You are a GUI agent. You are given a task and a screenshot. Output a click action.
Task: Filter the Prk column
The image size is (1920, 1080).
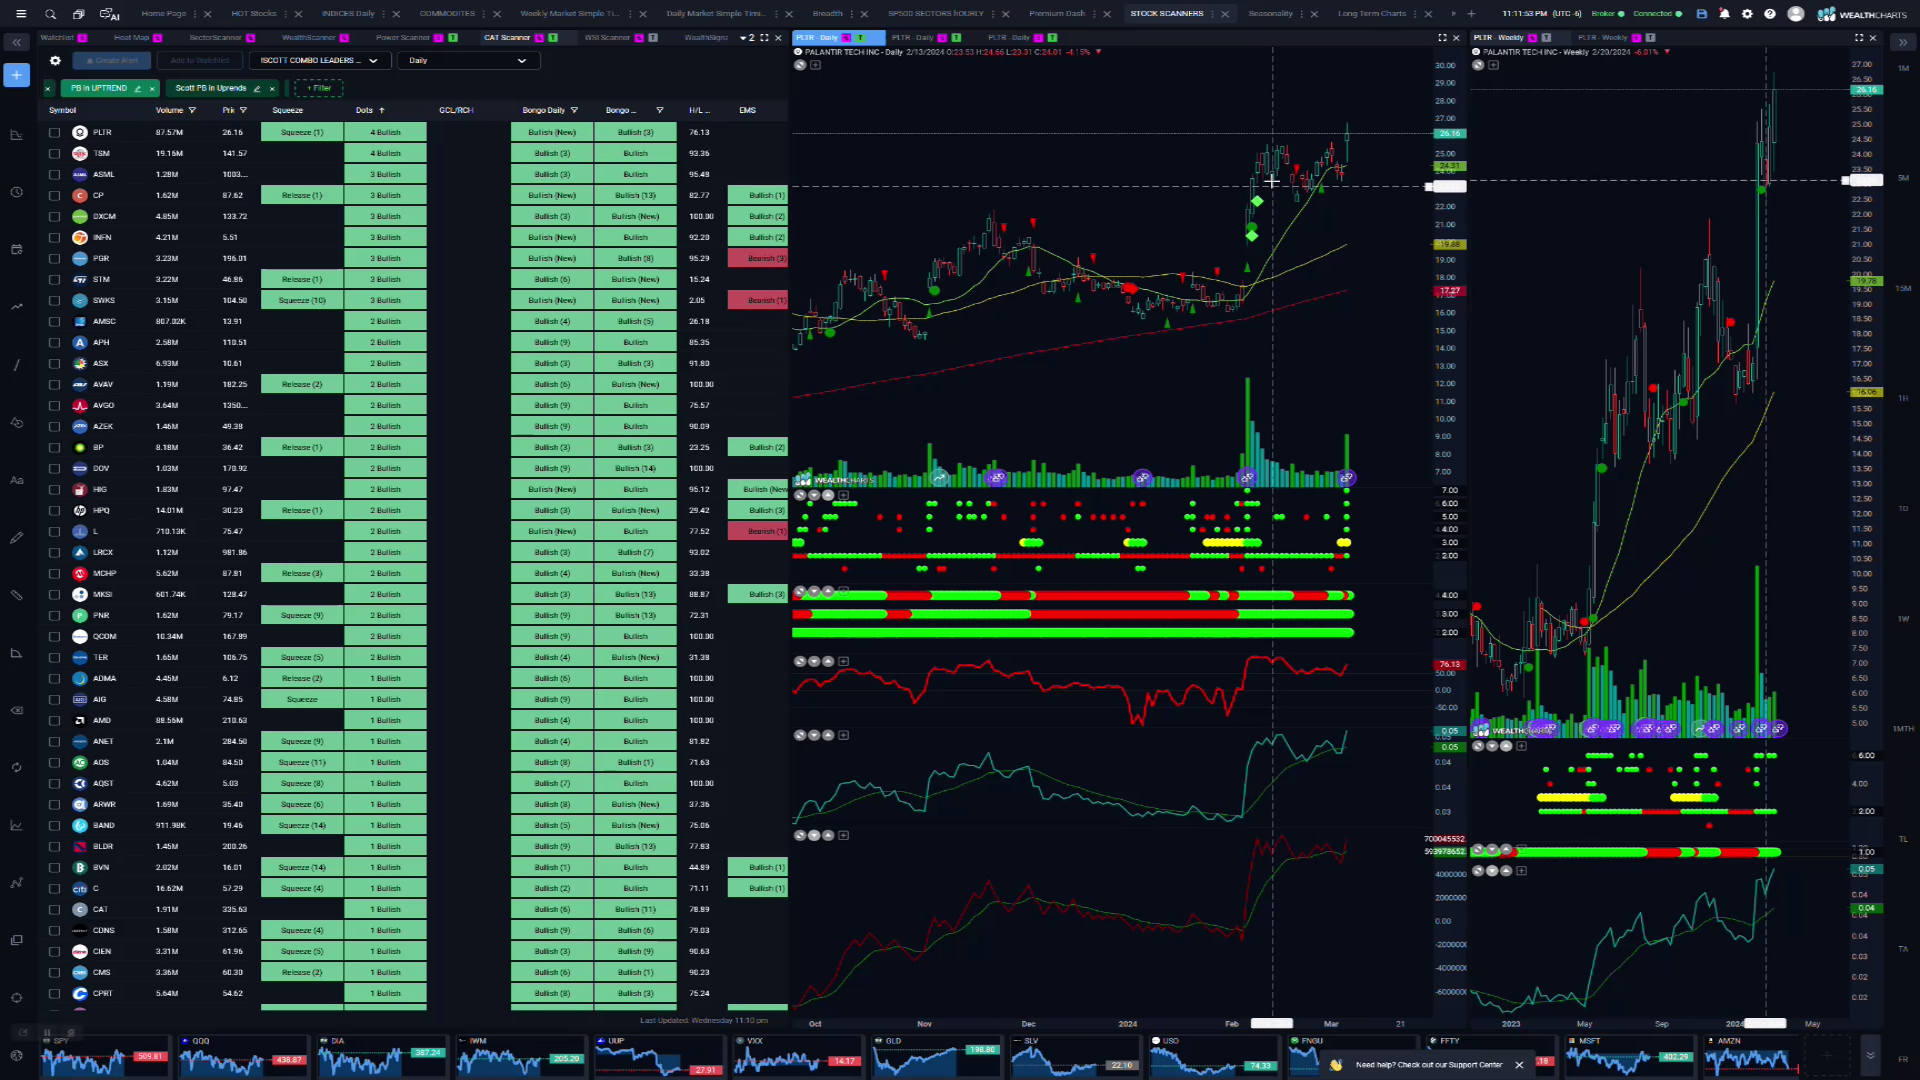coord(243,110)
